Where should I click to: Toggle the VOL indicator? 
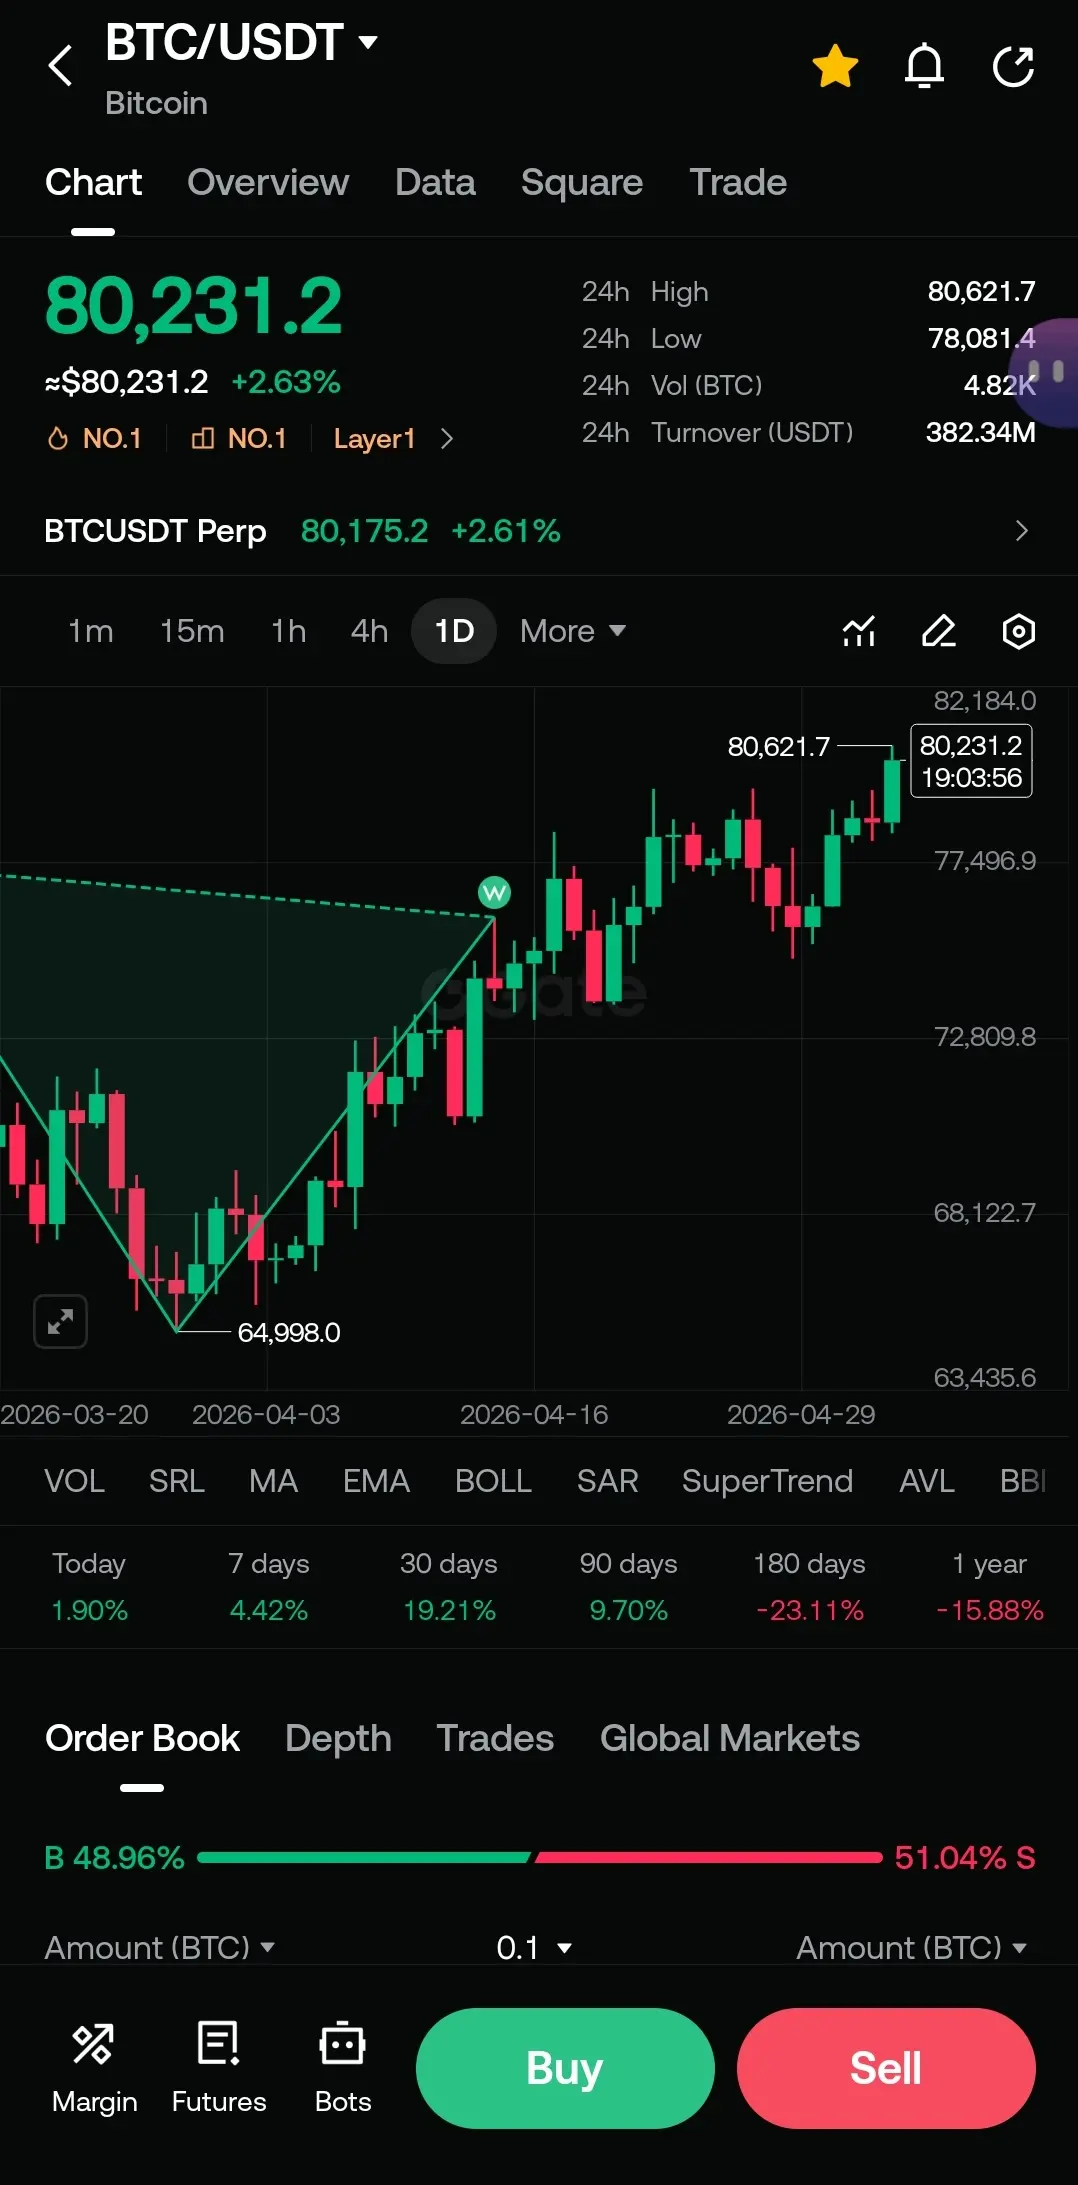point(74,1481)
